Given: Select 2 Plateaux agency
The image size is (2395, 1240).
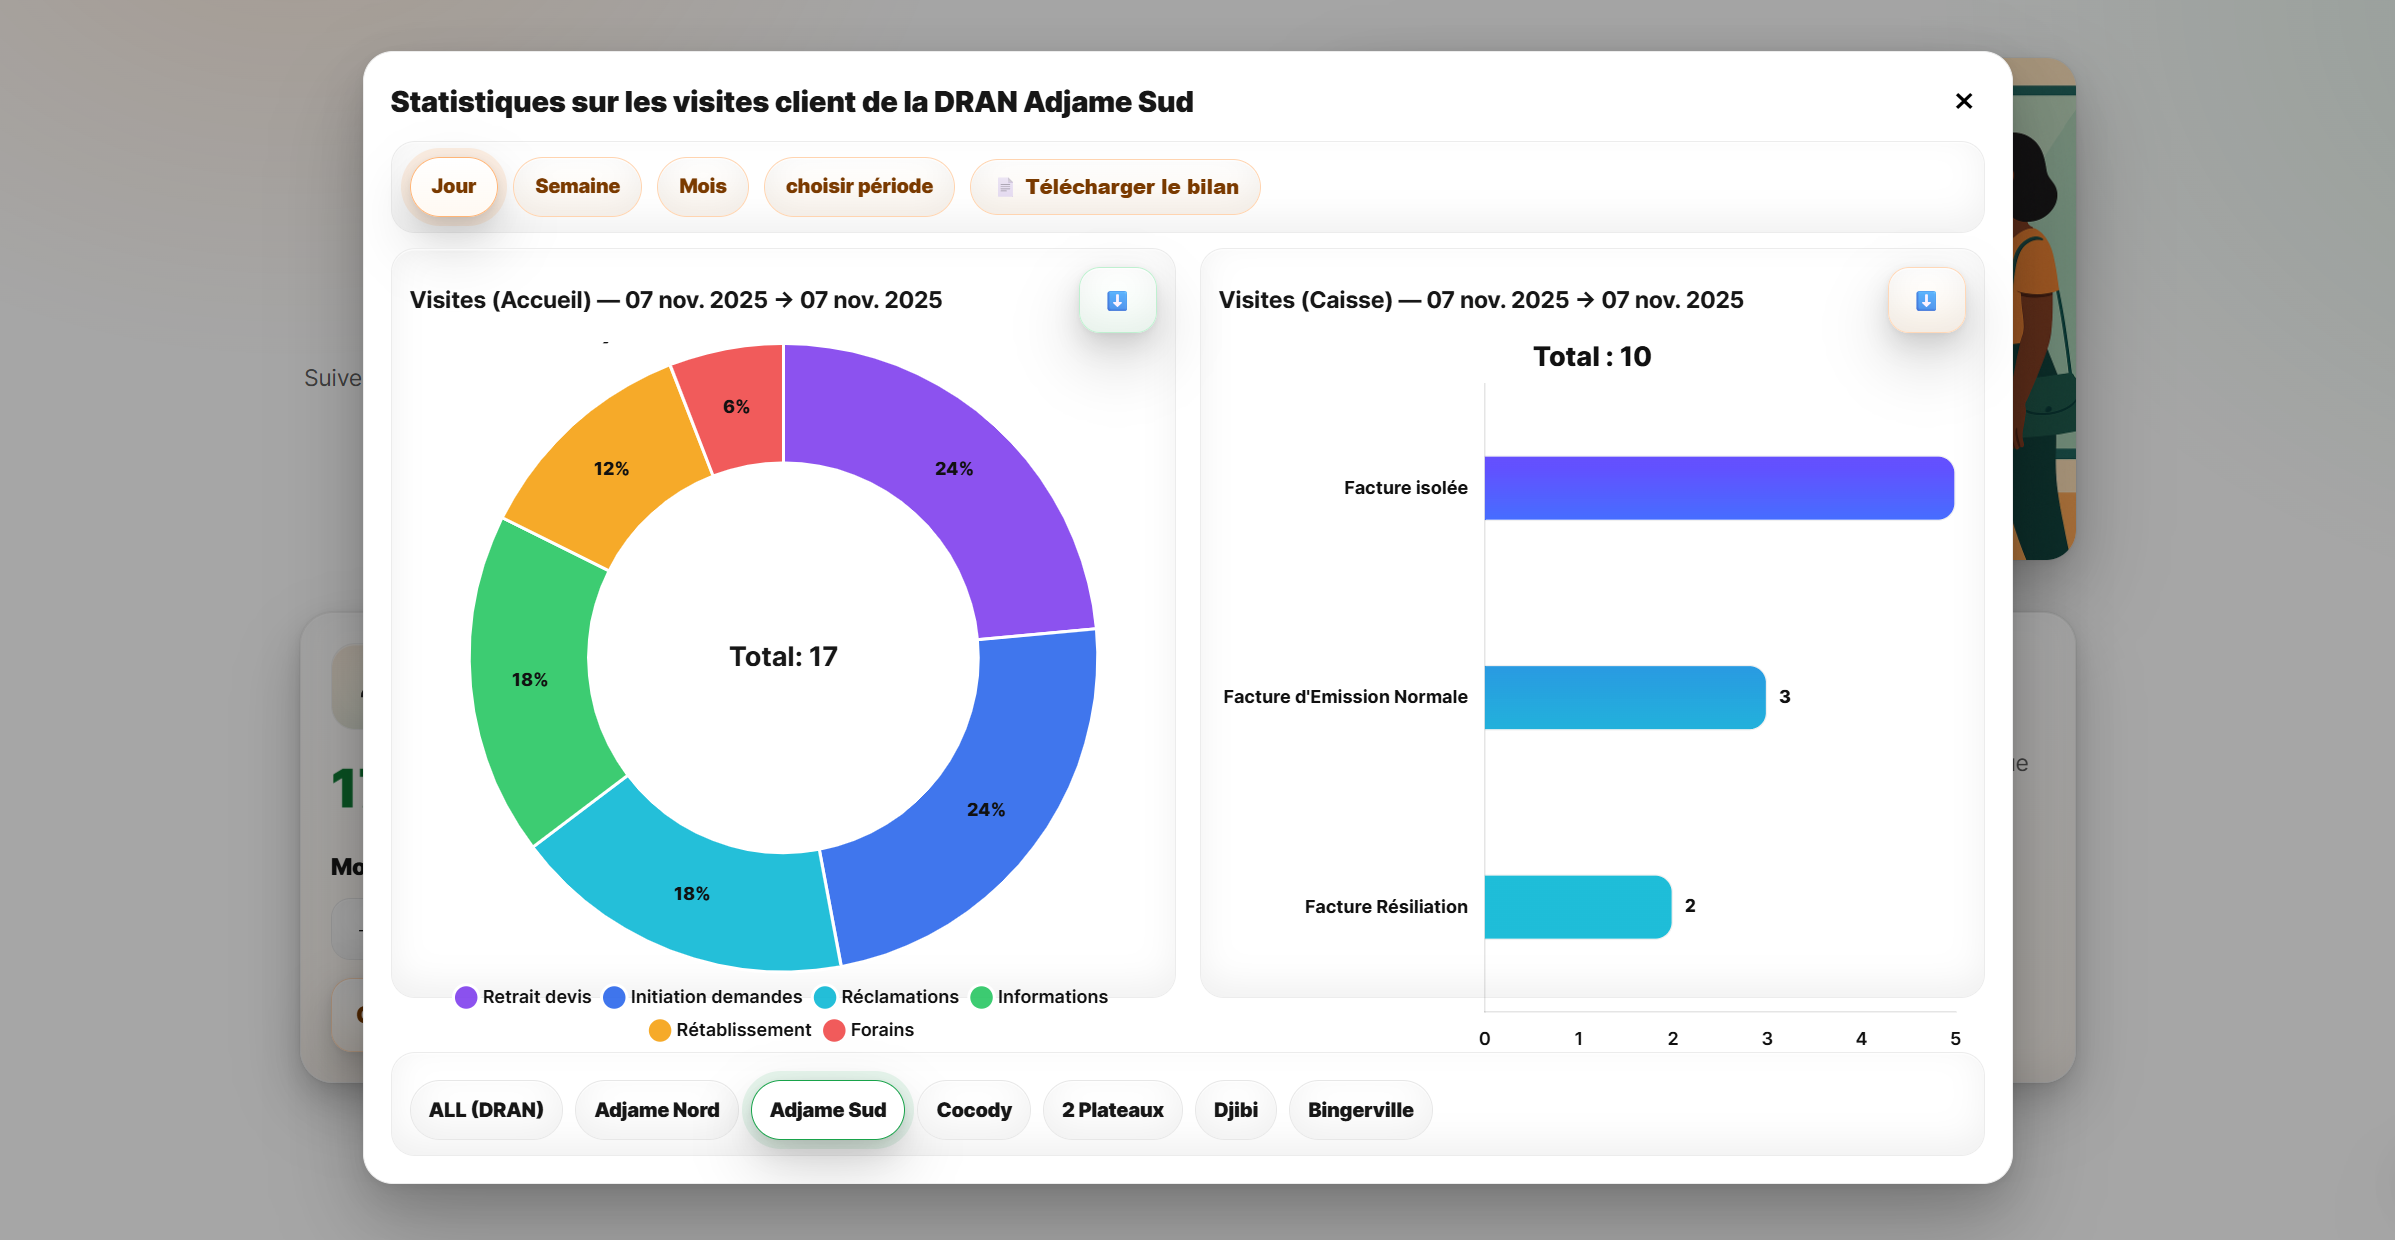Looking at the screenshot, I should [1112, 1110].
